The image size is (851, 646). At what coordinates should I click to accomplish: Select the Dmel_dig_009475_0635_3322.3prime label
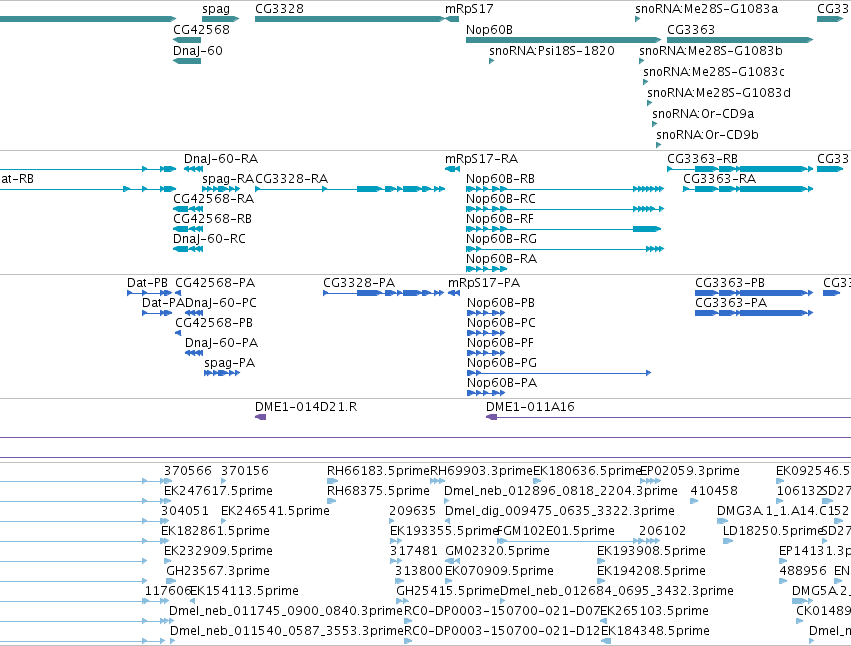pyautogui.click(x=559, y=511)
